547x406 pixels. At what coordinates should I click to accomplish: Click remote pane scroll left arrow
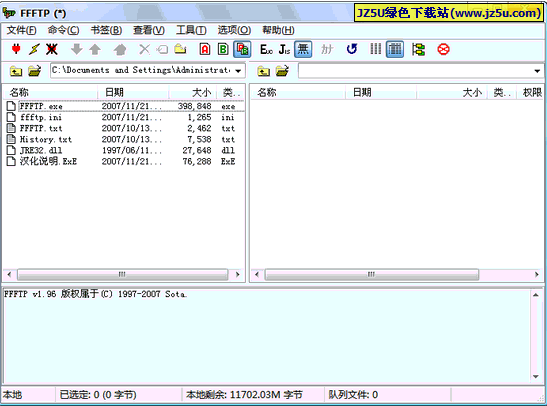[257, 275]
